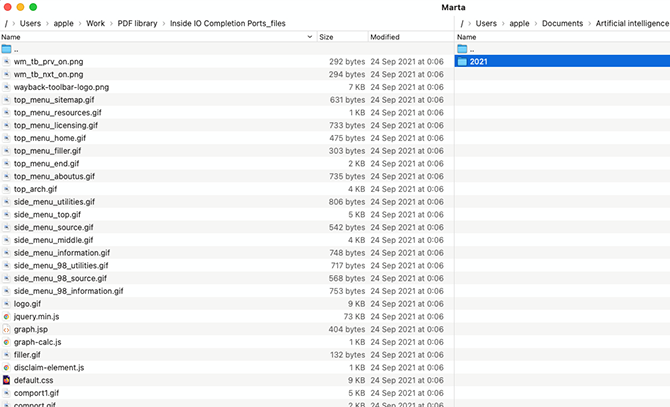Click the green zoom window button

point(33,7)
